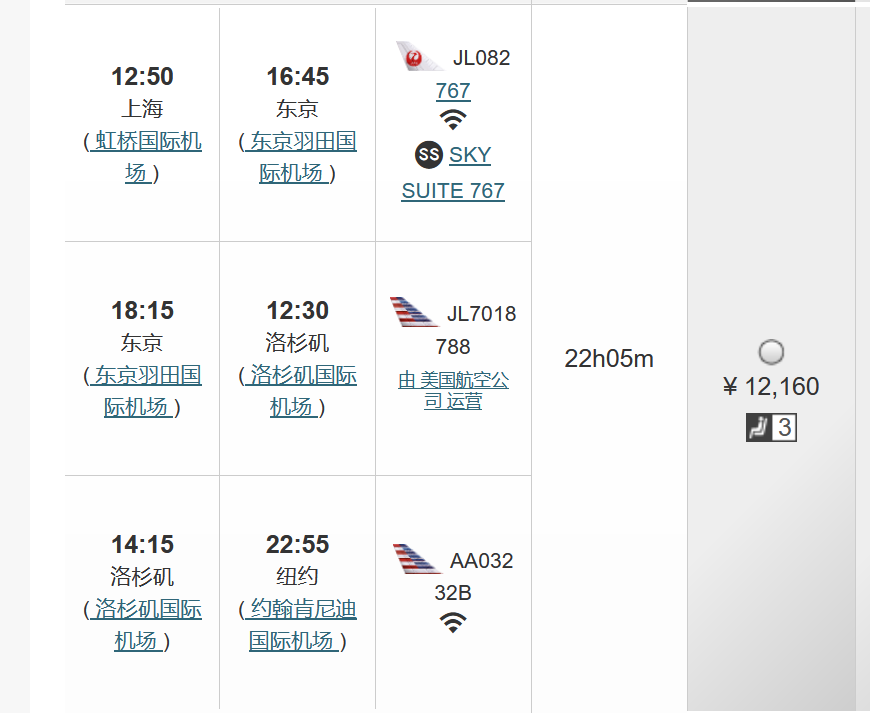Screen dimensions: 870x713
Task: Click the Japan Airlines logo beside JL082
Action: (x=420, y=57)
